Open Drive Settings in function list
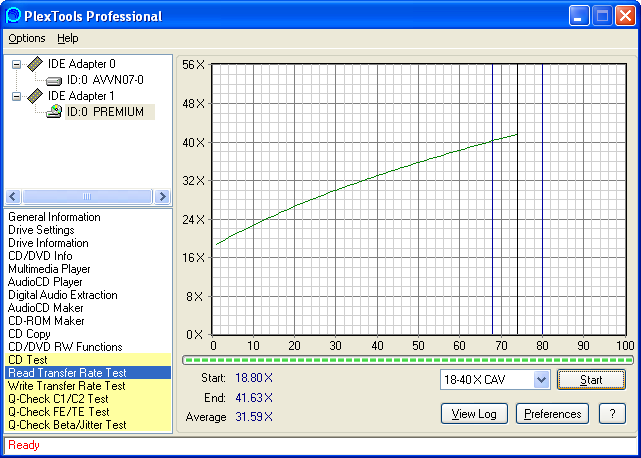This screenshot has height=458, width=641. tap(87, 230)
